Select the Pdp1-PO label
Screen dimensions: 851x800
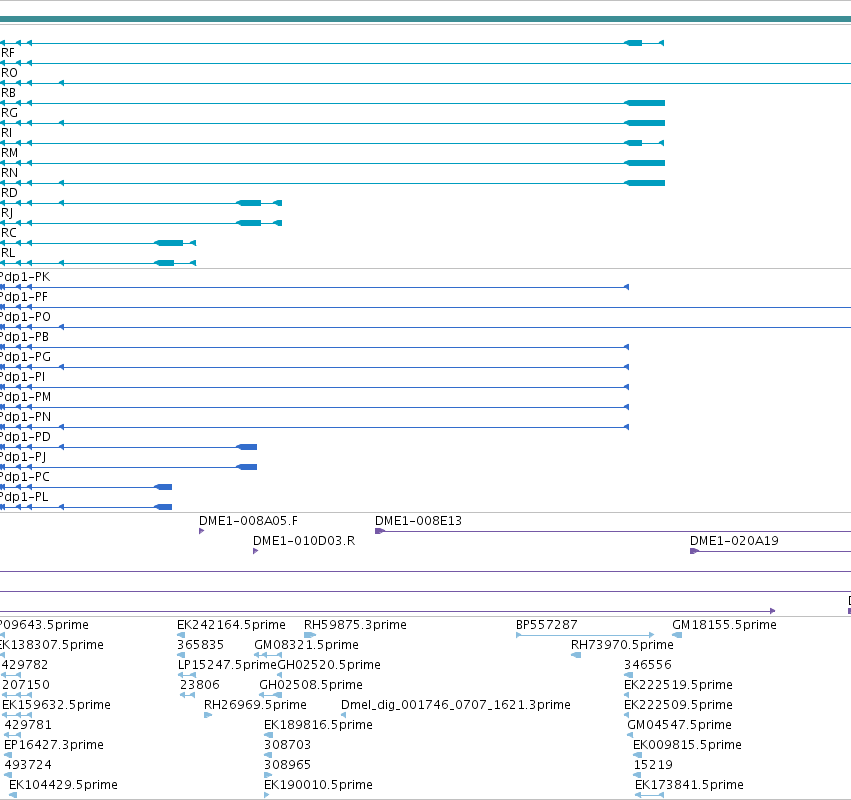(x=26, y=317)
